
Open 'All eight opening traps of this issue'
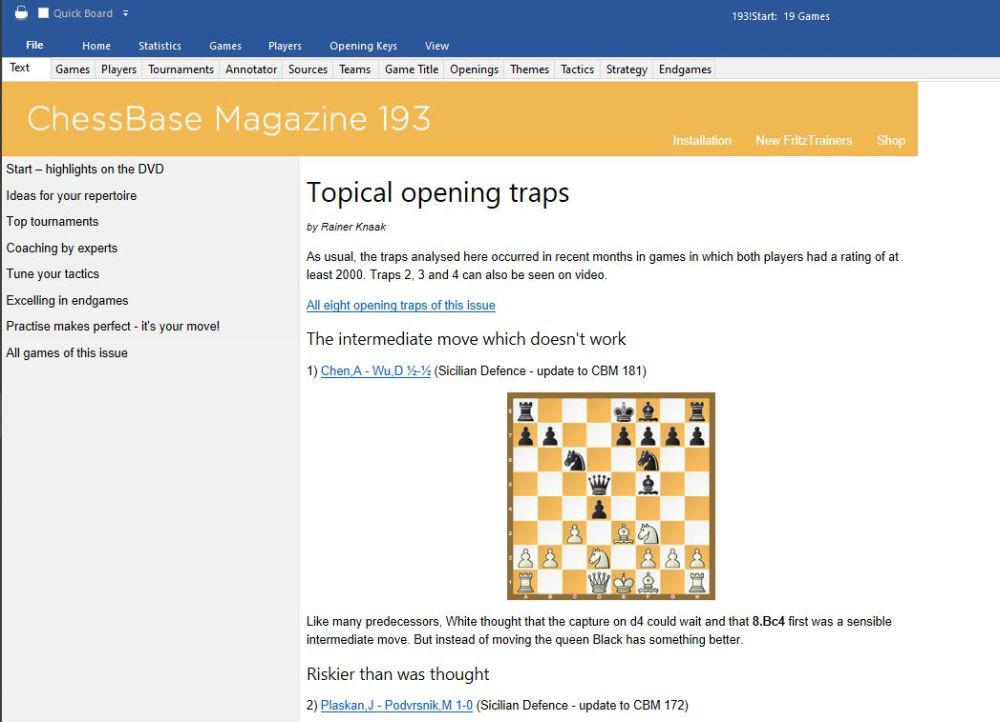click(400, 305)
